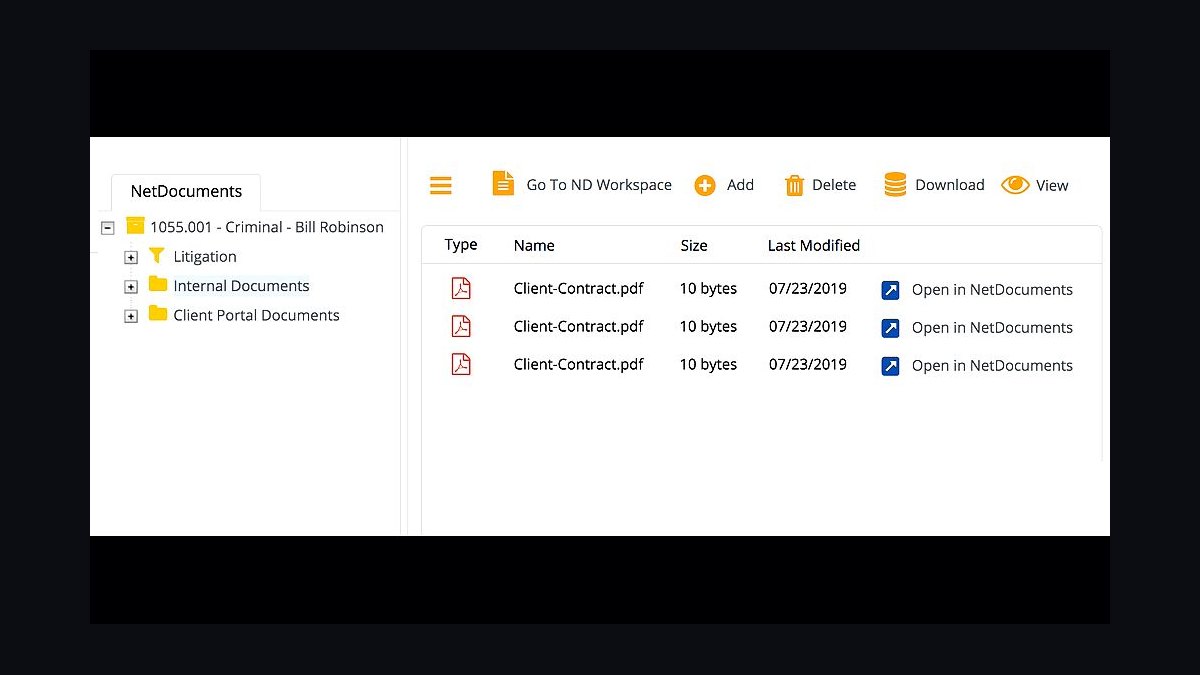The image size is (1200, 675).
Task: Click the Download stack icon
Action: [896, 185]
